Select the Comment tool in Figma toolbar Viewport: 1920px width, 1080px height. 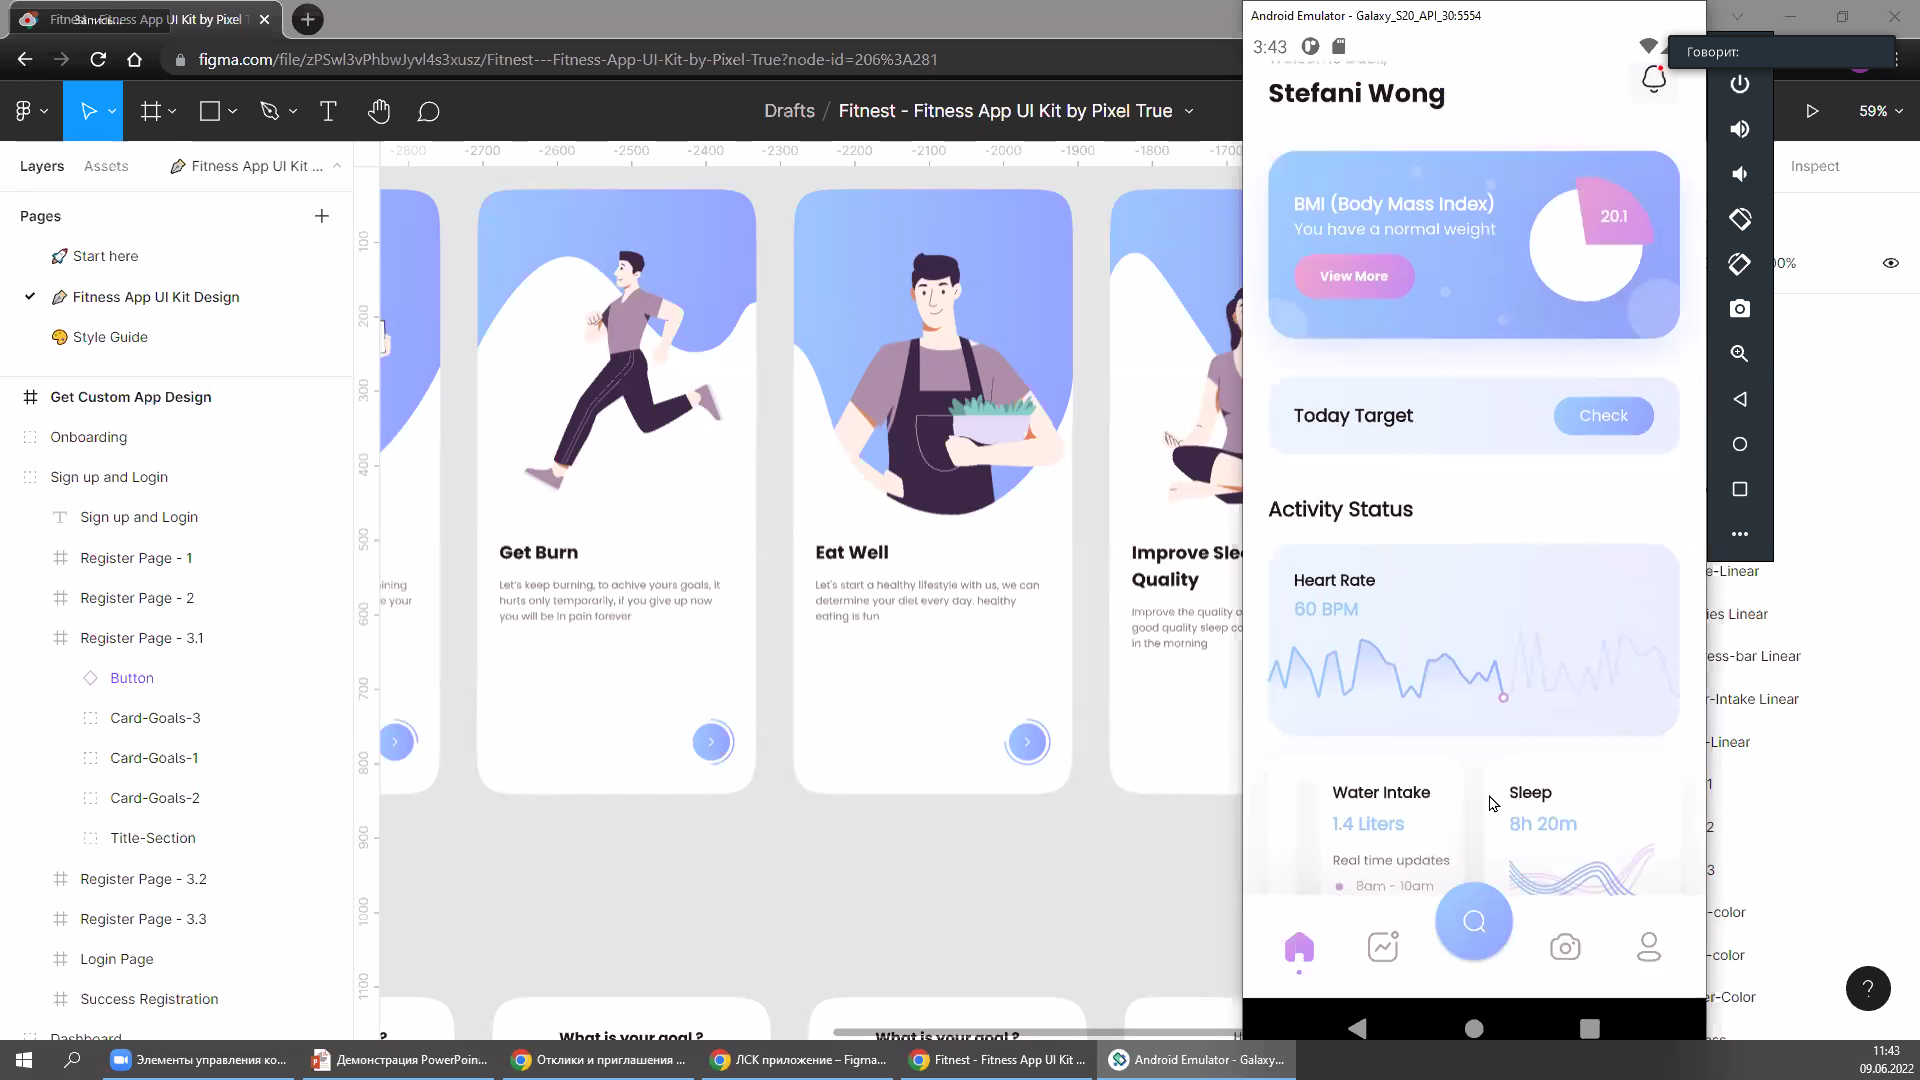click(428, 111)
